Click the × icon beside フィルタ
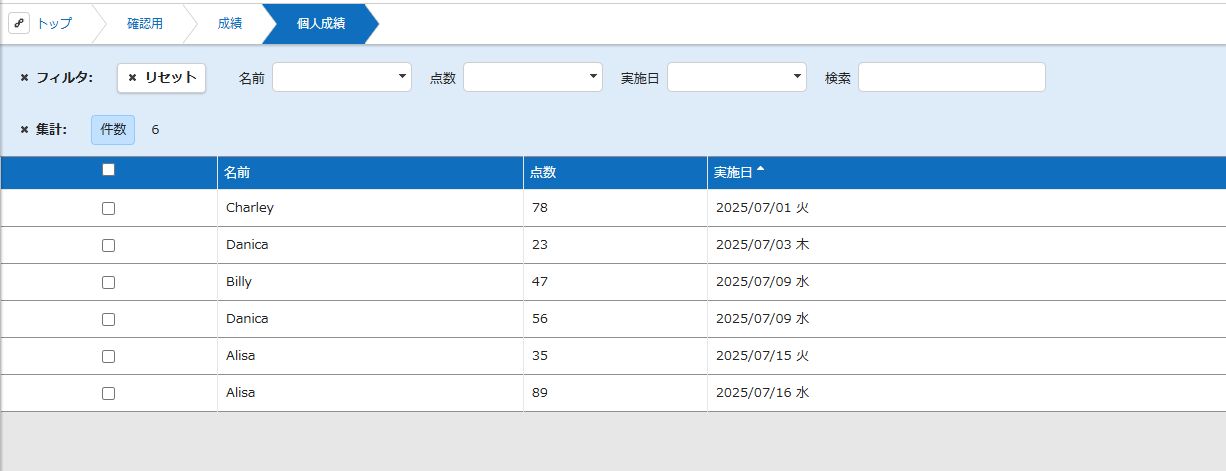 click(x=24, y=78)
